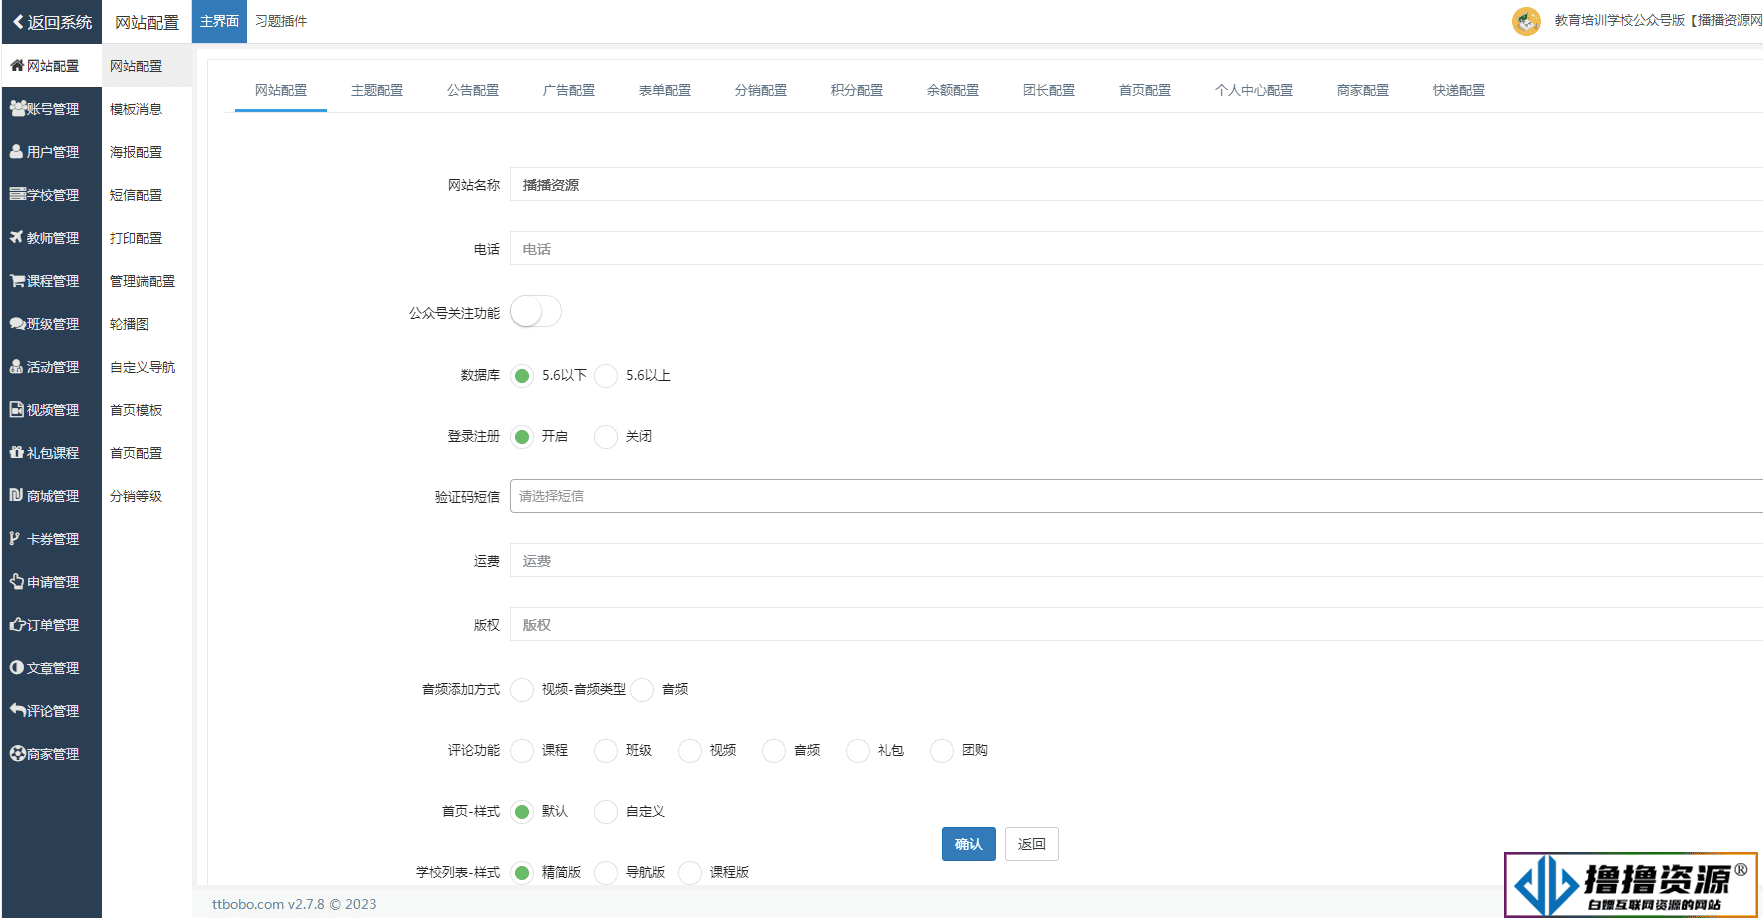Image resolution: width=1763 pixels, height=918 pixels.
Task: Open the 习题插件 top tab
Action: tap(281, 21)
